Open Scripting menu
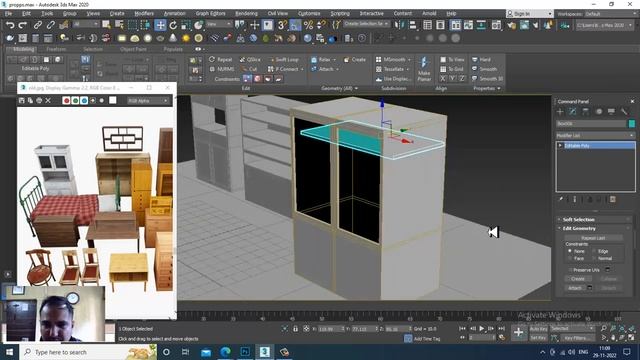The width and height of the screenshot is (640, 360). point(340,13)
